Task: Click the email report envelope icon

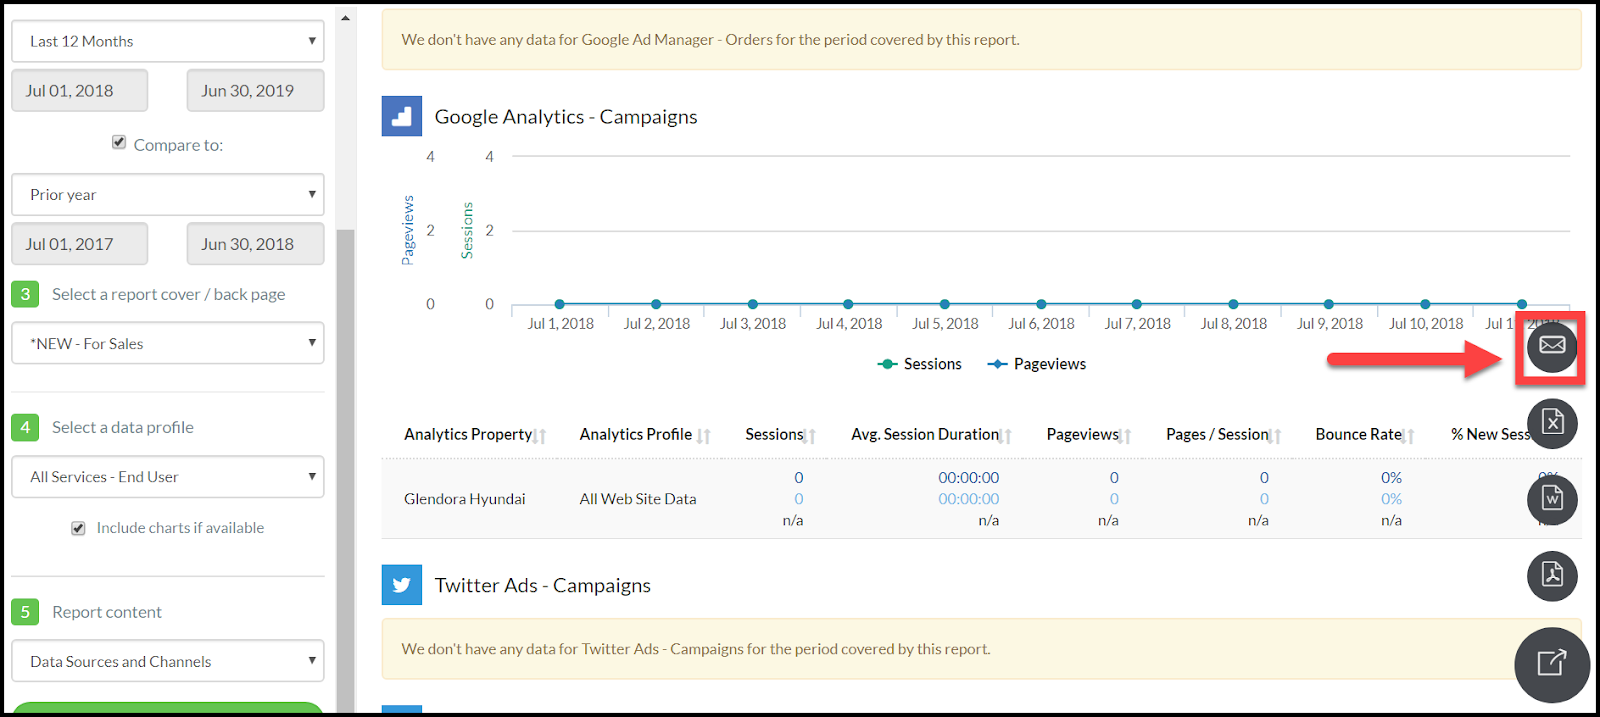Action: [1552, 347]
